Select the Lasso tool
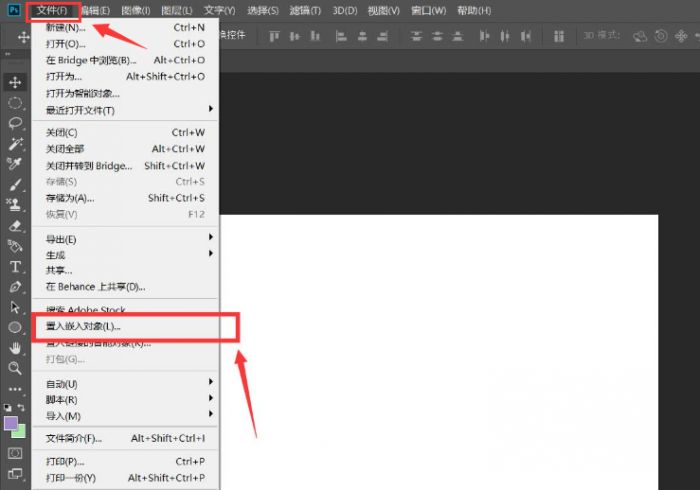The height and width of the screenshot is (490, 700). click(15, 123)
